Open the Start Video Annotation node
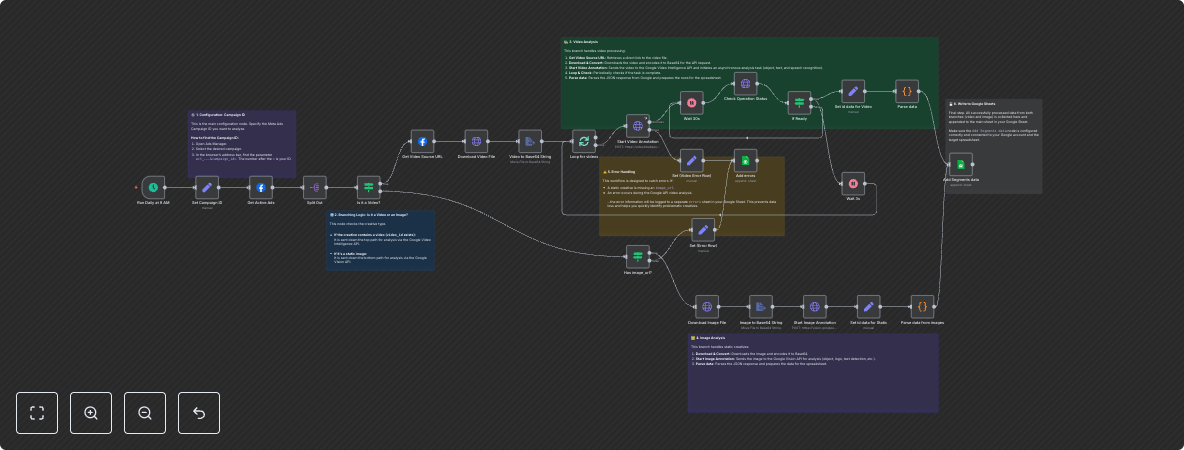 click(638, 126)
